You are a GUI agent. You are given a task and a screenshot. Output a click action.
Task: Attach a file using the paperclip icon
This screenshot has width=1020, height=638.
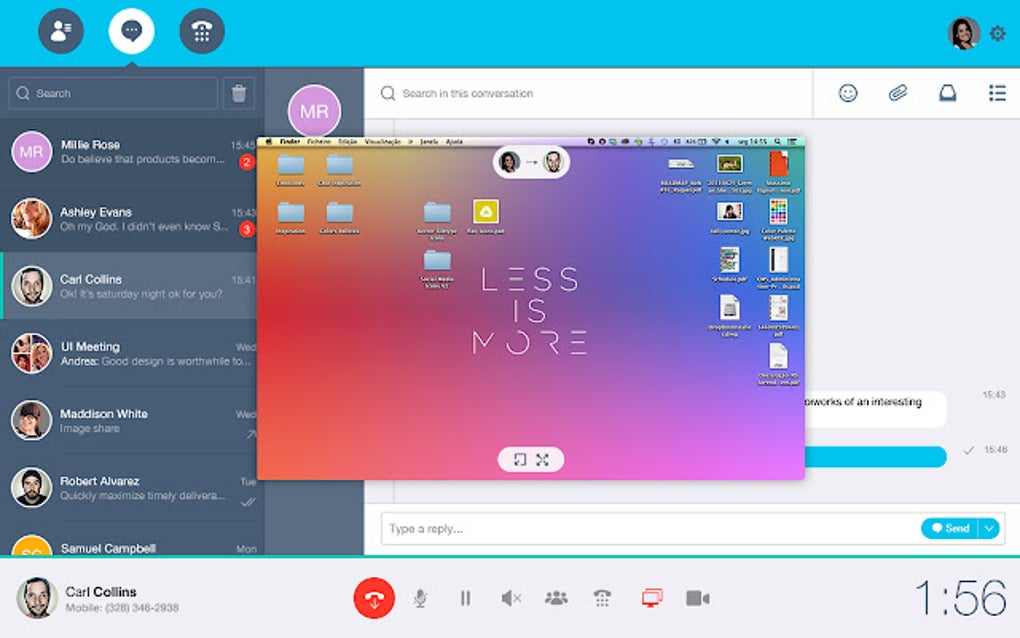point(897,93)
